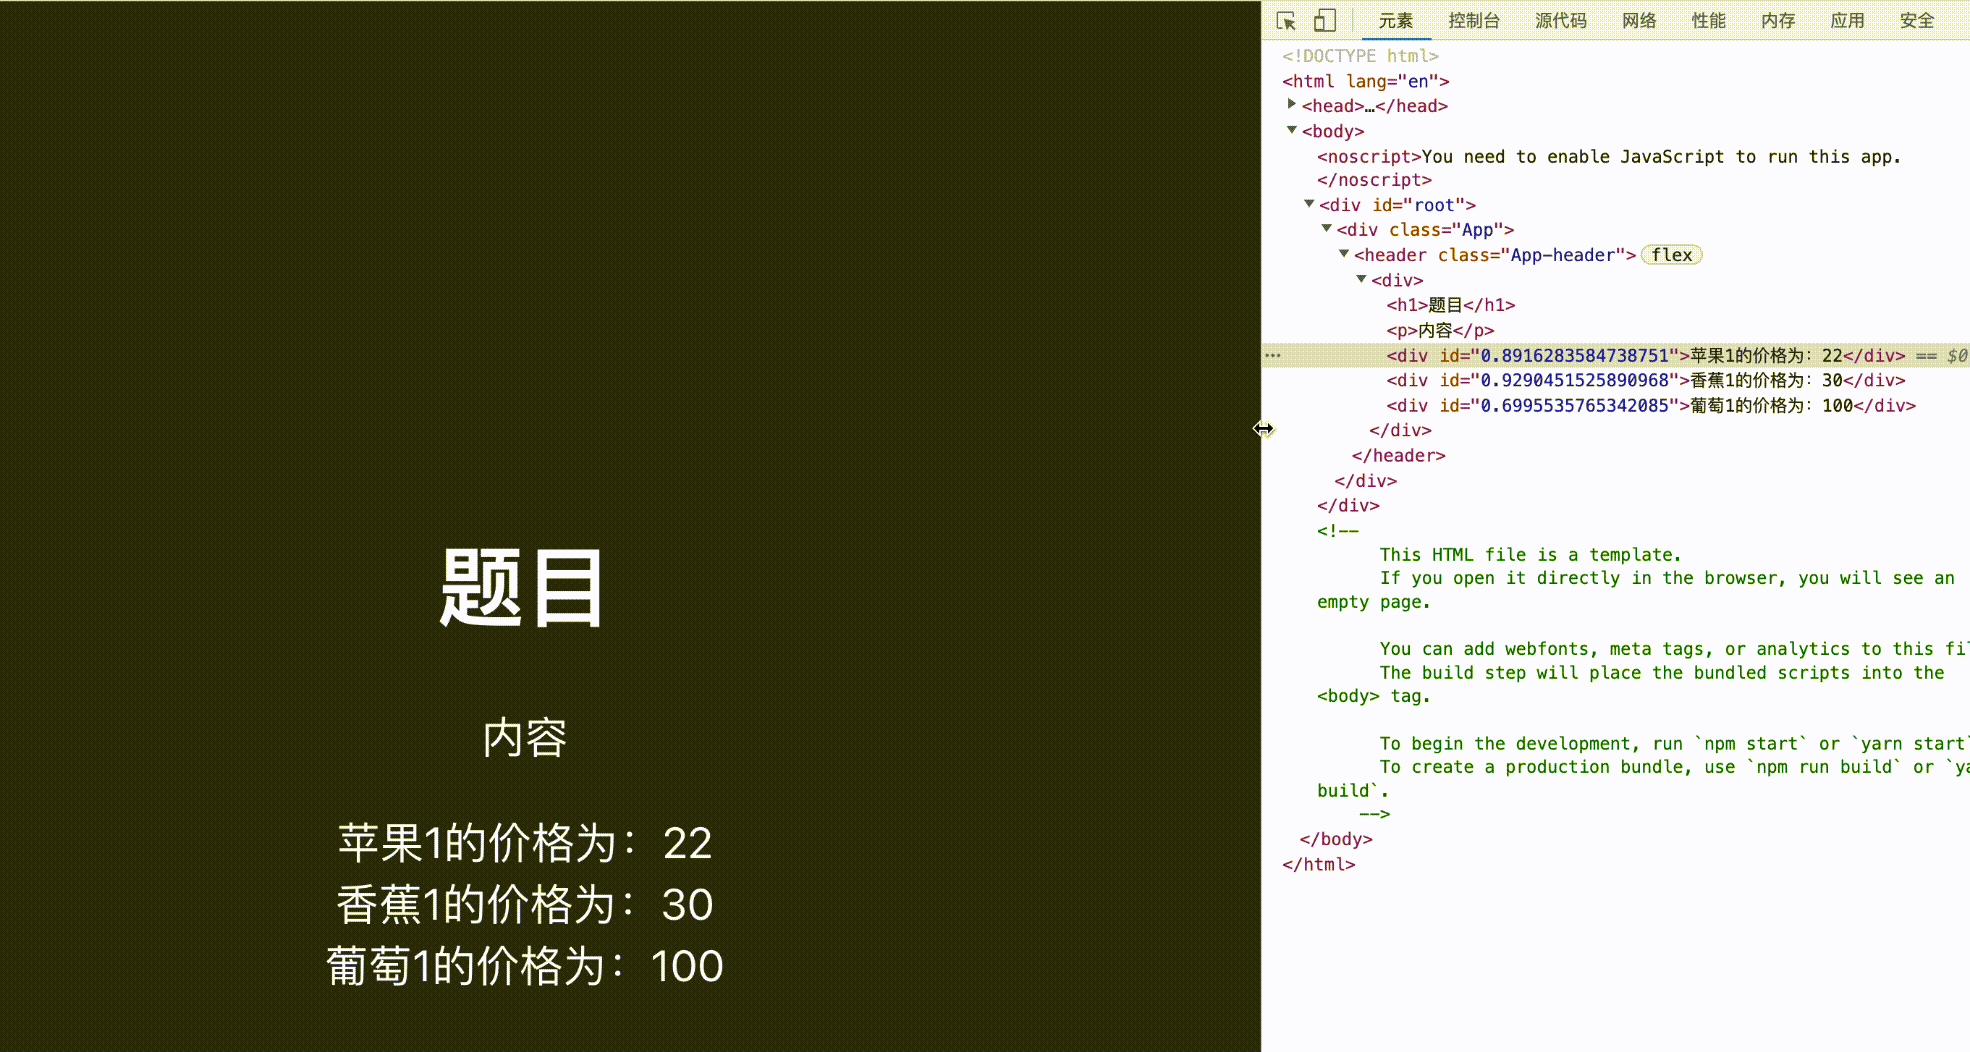Open the 安全 security panel

[1916, 20]
